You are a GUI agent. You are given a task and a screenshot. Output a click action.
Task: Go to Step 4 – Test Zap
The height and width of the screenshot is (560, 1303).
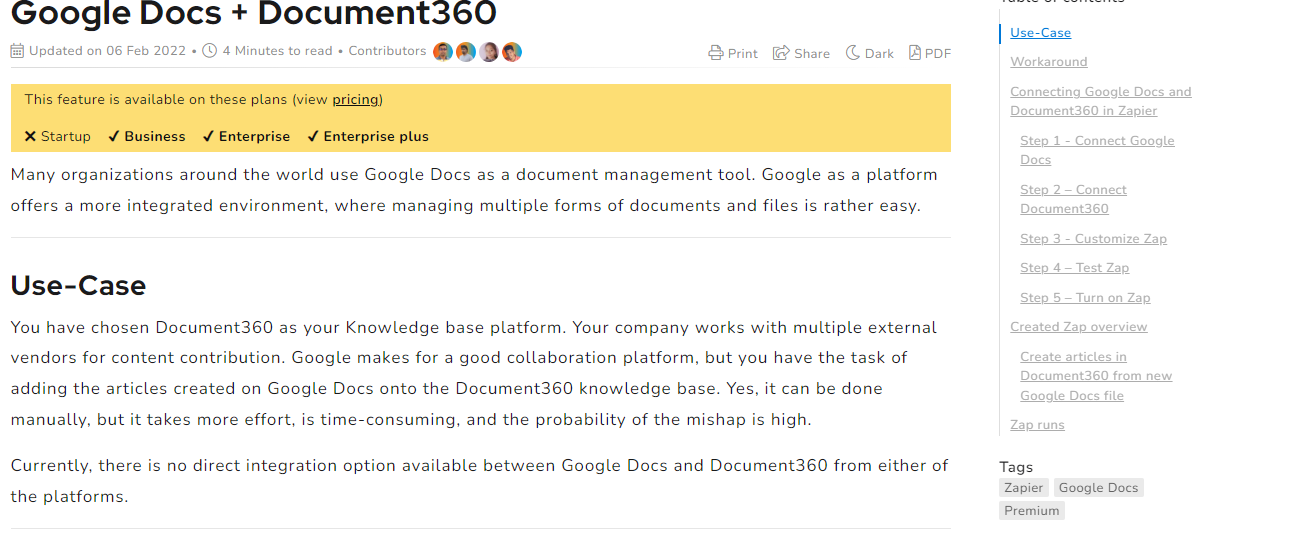tap(1074, 268)
